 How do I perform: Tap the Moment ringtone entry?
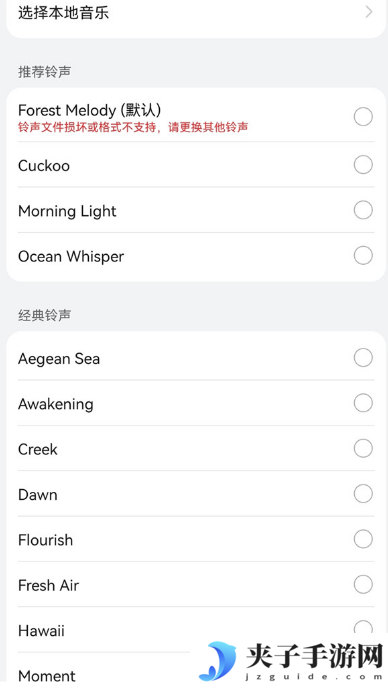click(47, 676)
